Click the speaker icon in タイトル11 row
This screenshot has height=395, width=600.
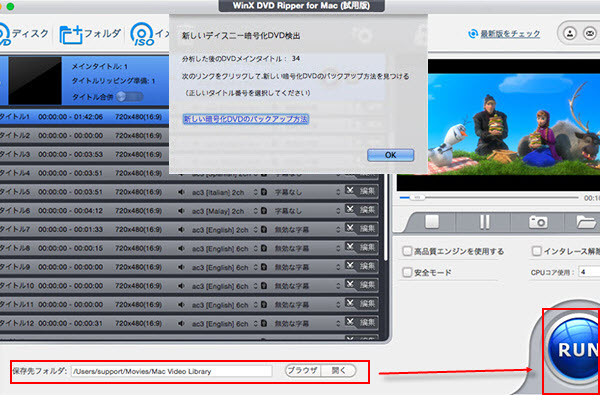tap(181, 305)
